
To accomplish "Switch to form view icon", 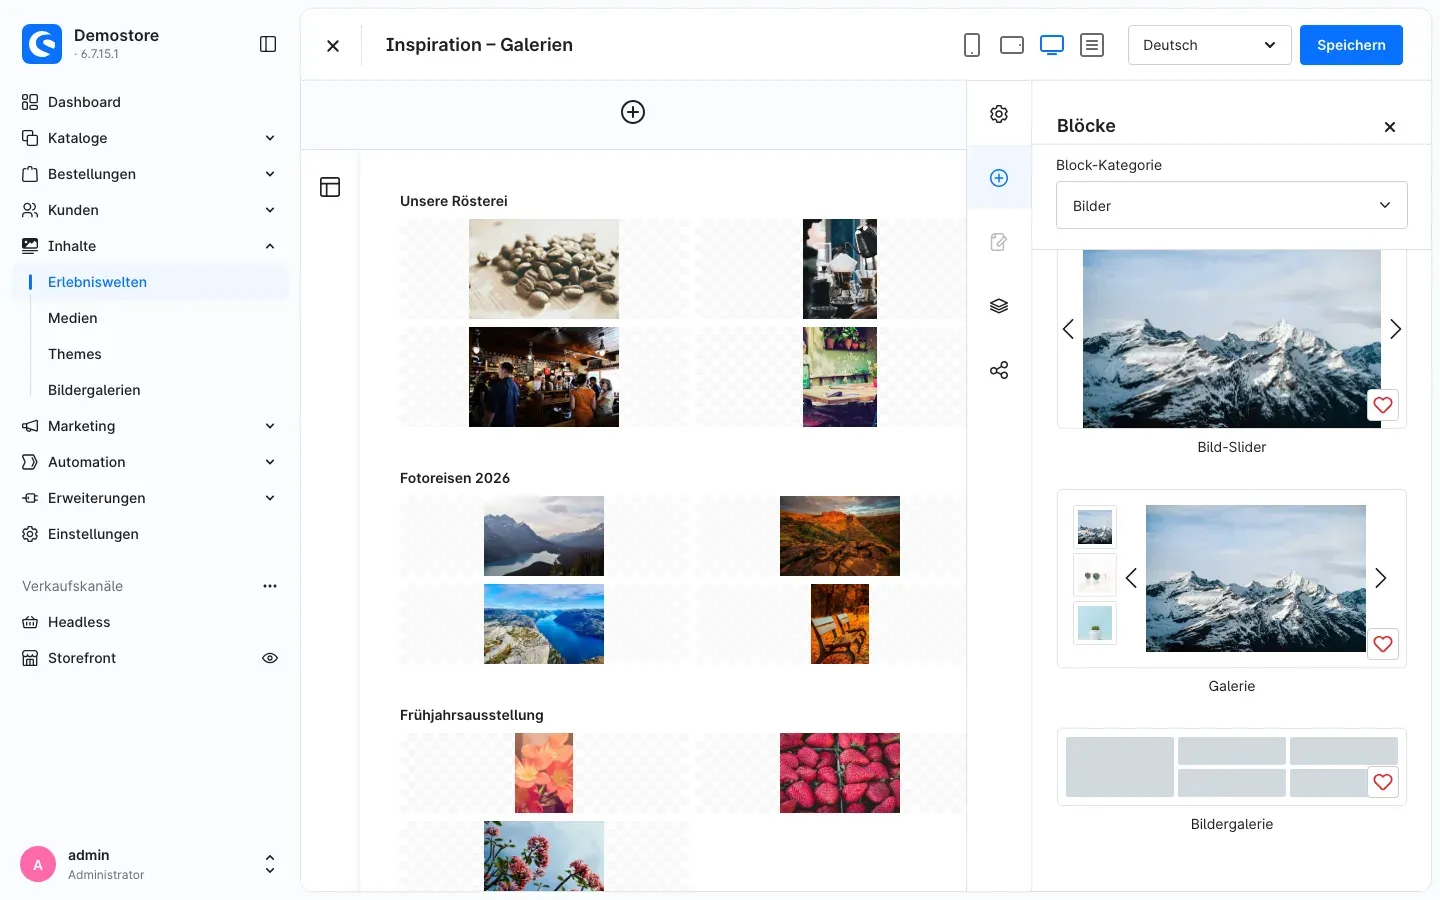I will (x=1091, y=45).
